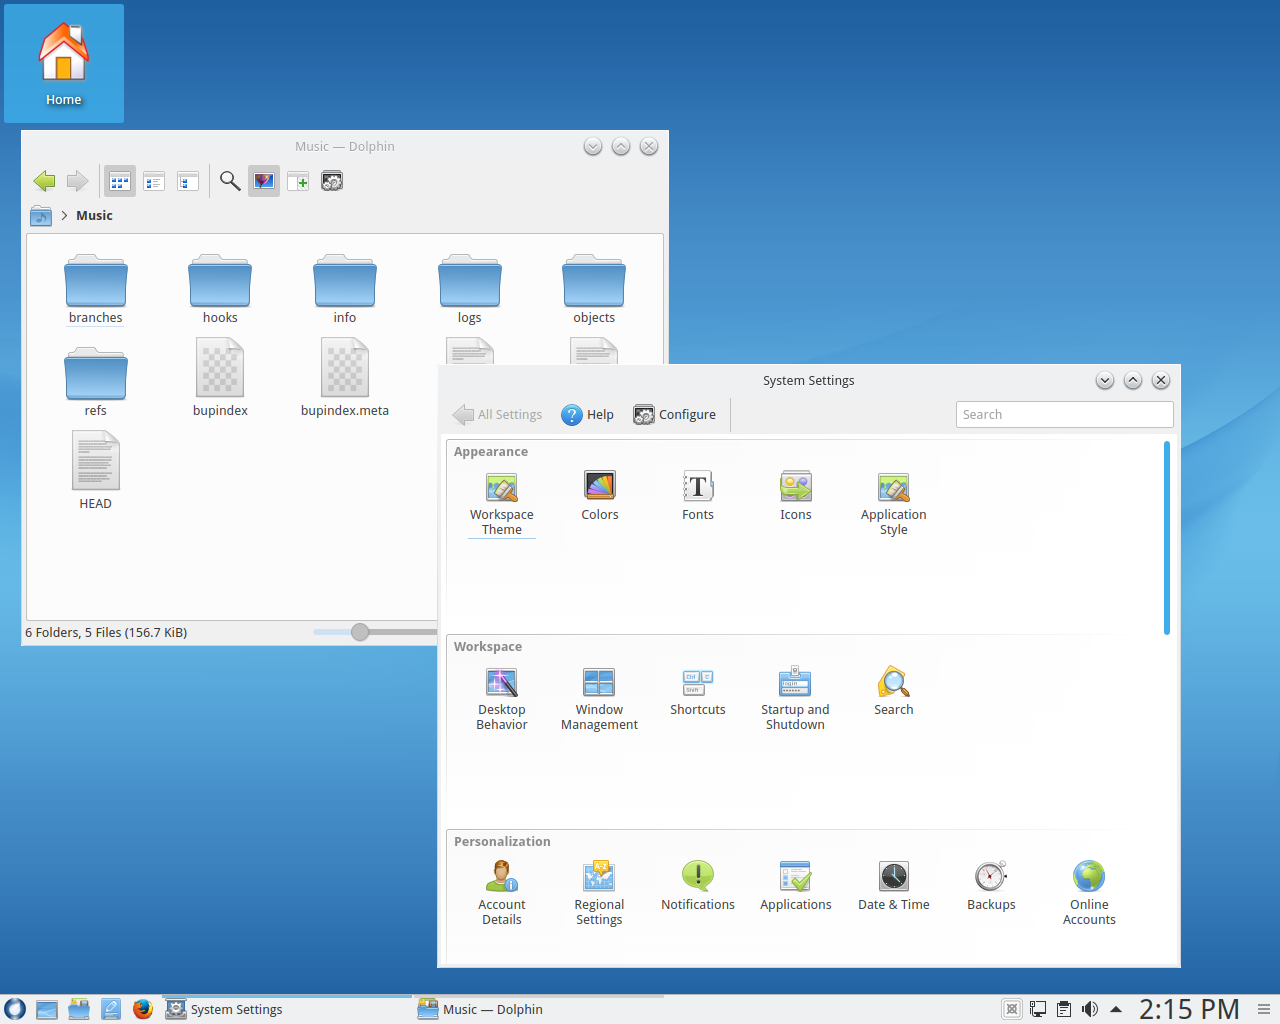Screen dimensions: 1280x1024
Task: Go back in Dolphin with green arrow
Action: coord(44,181)
